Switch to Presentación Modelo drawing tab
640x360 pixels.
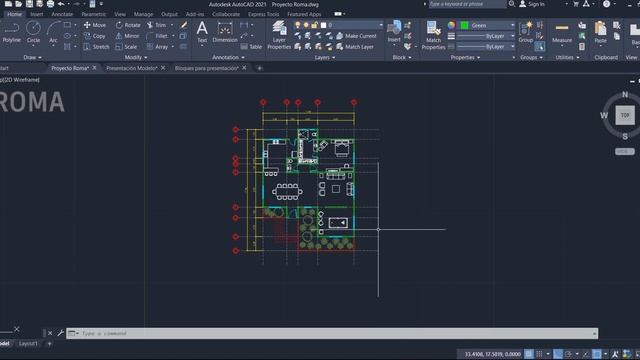(131, 68)
